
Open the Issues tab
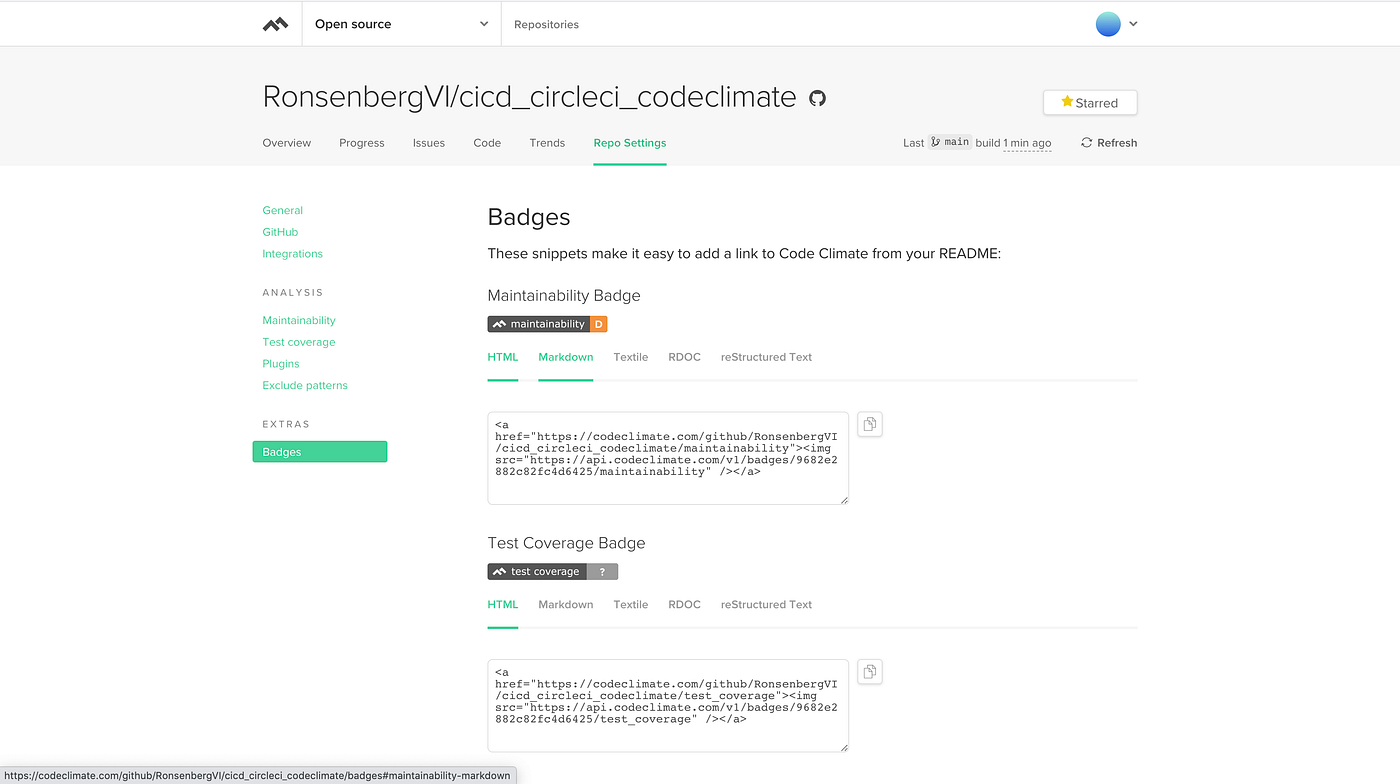click(x=428, y=142)
